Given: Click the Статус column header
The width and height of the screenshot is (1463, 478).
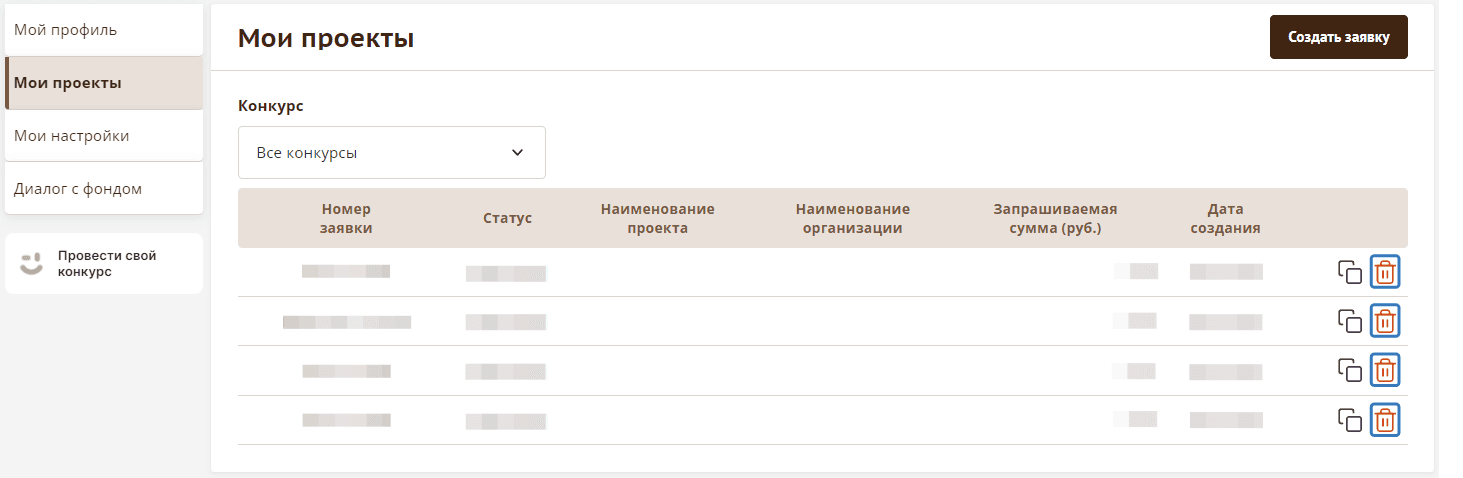Looking at the screenshot, I should [507, 218].
